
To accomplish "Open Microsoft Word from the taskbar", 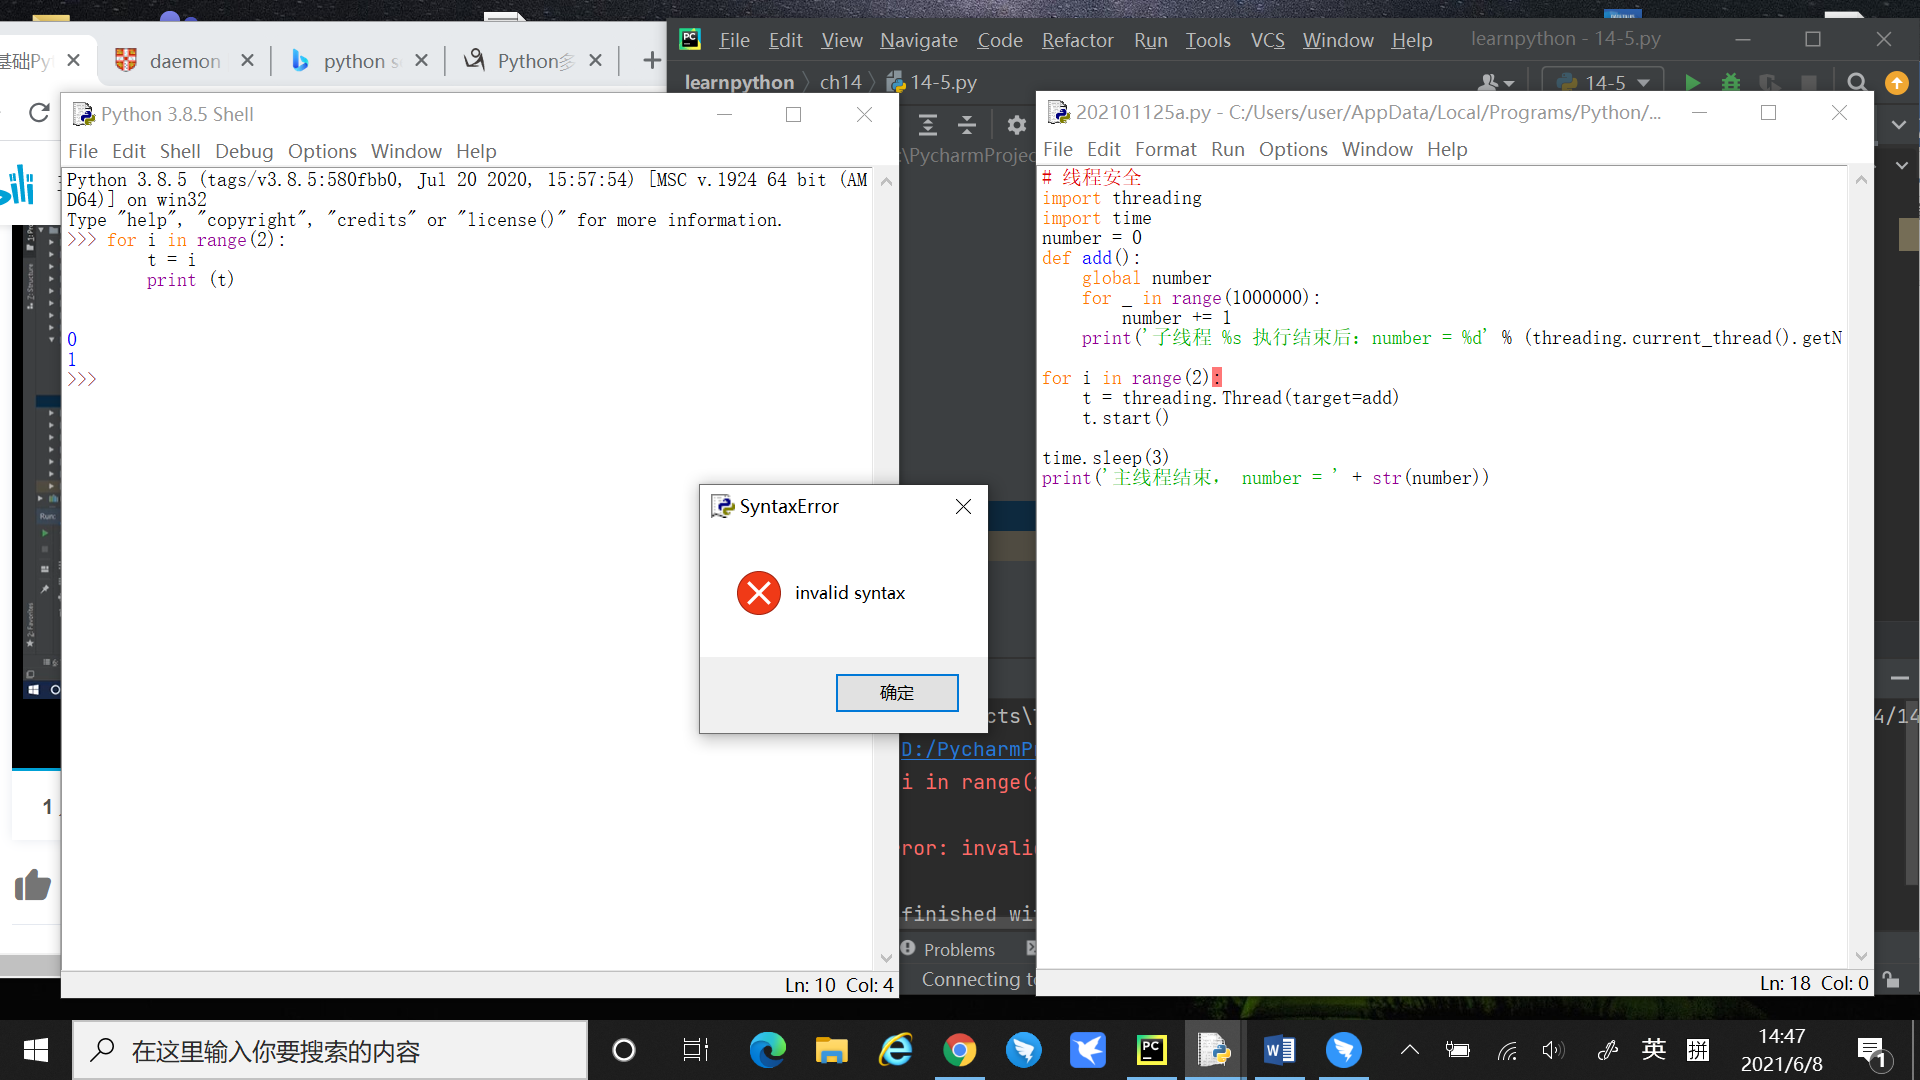I will (1279, 1050).
